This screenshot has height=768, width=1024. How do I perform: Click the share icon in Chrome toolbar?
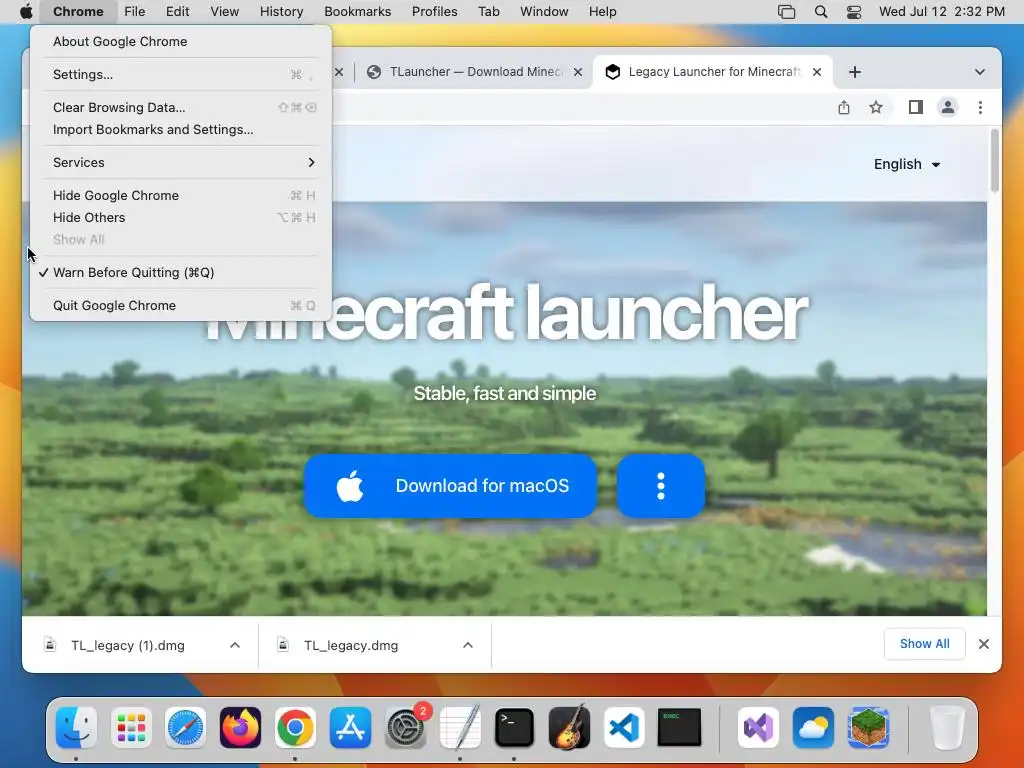(844, 107)
